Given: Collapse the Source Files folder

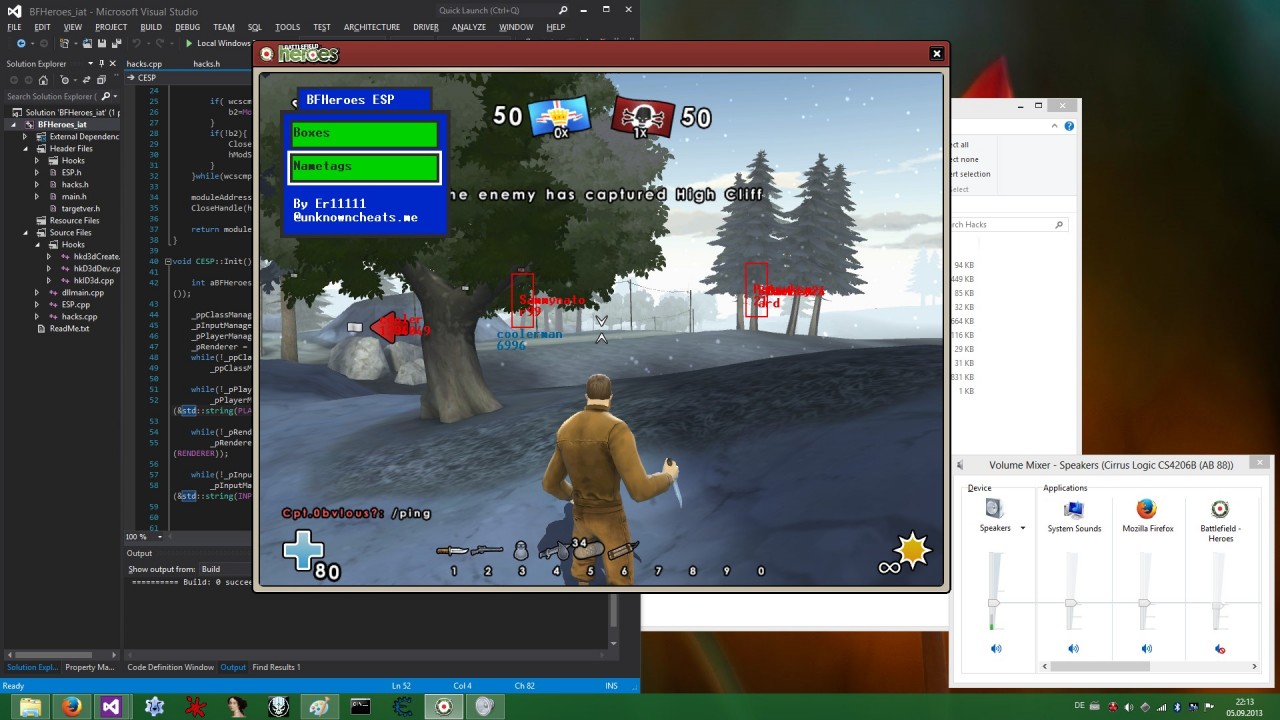Looking at the screenshot, I should point(27,233).
